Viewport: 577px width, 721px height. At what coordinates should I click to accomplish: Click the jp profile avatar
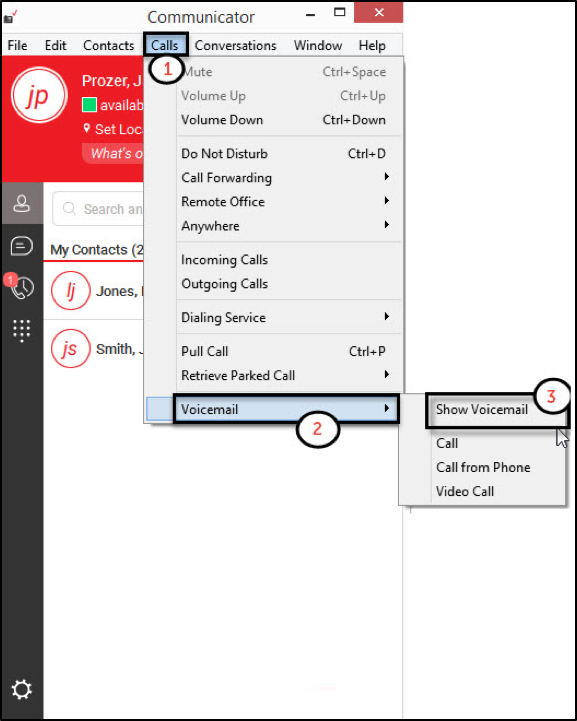click(x=39, y=95)
